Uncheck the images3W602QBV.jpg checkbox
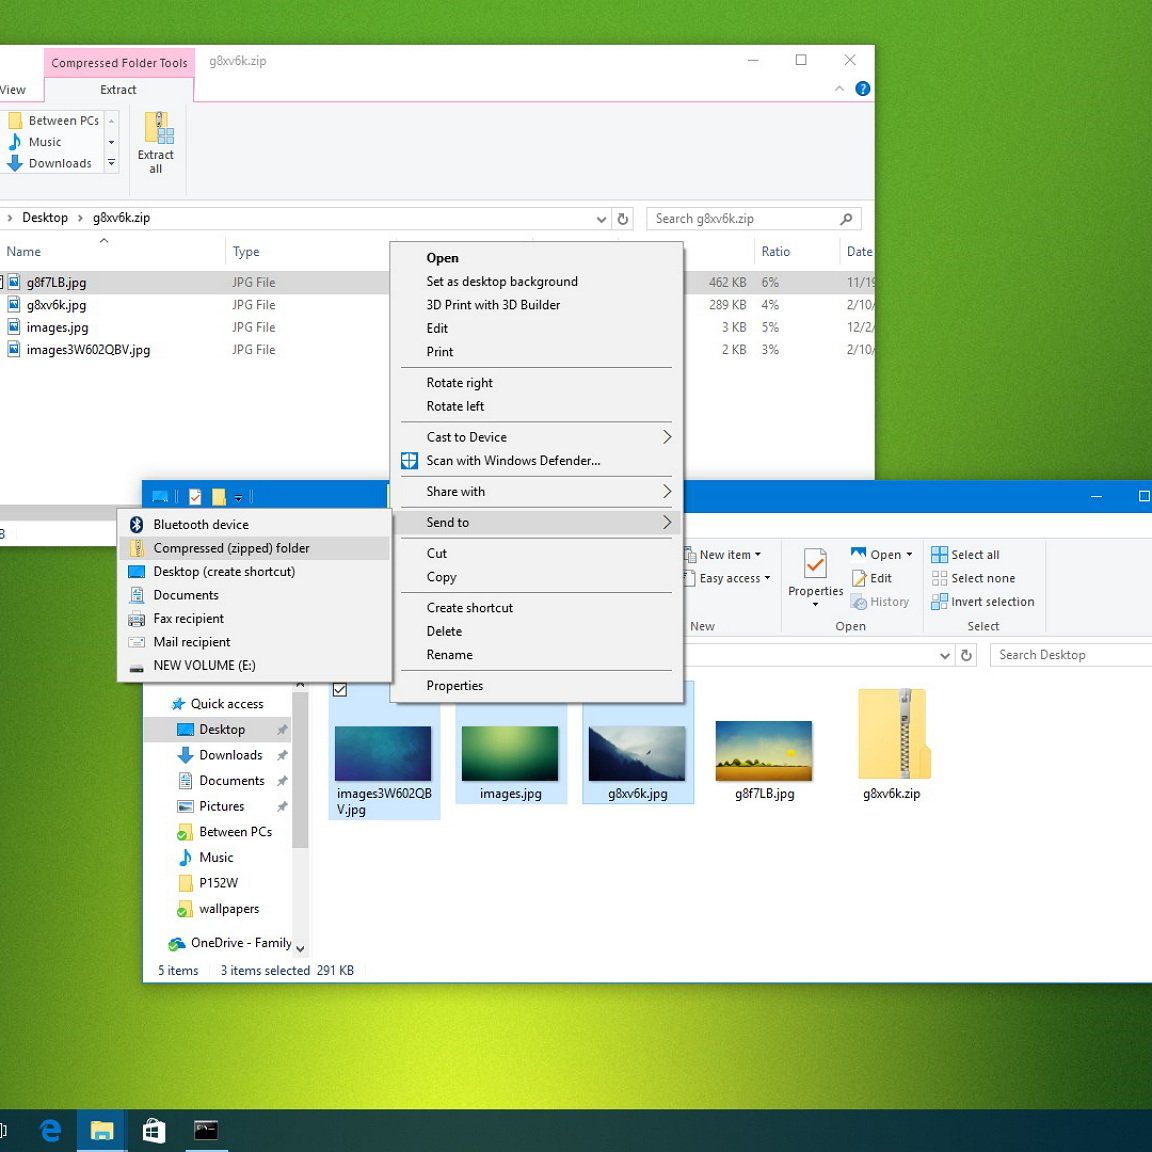1152x1152 pixels. point(340,690)
